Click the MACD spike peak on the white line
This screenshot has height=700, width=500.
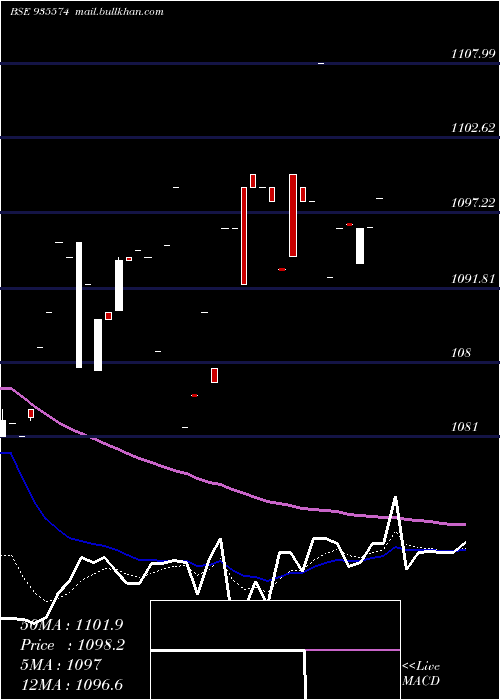coord(395,497)
